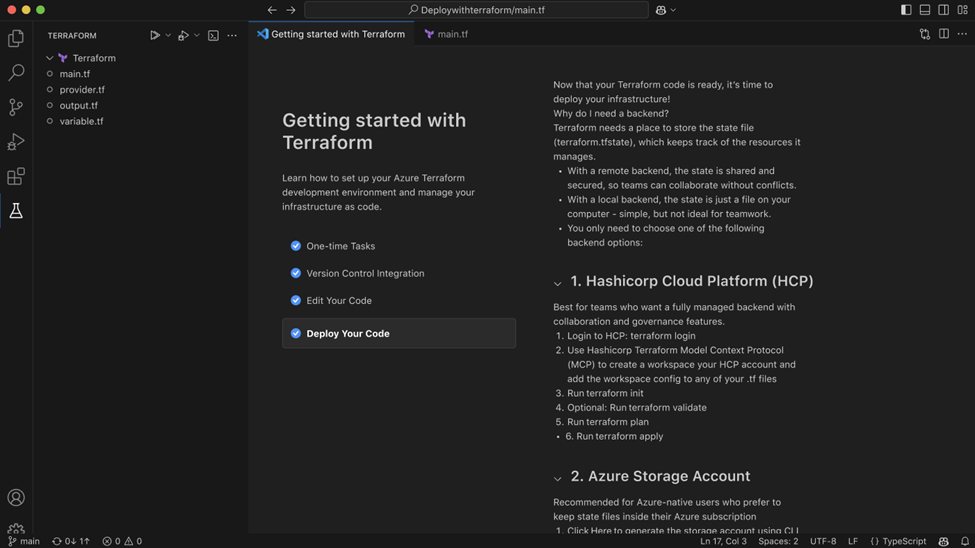Switch to the Getting started with Terraform tab
This screenshot has width=975, height=548.
coord(331,34)
